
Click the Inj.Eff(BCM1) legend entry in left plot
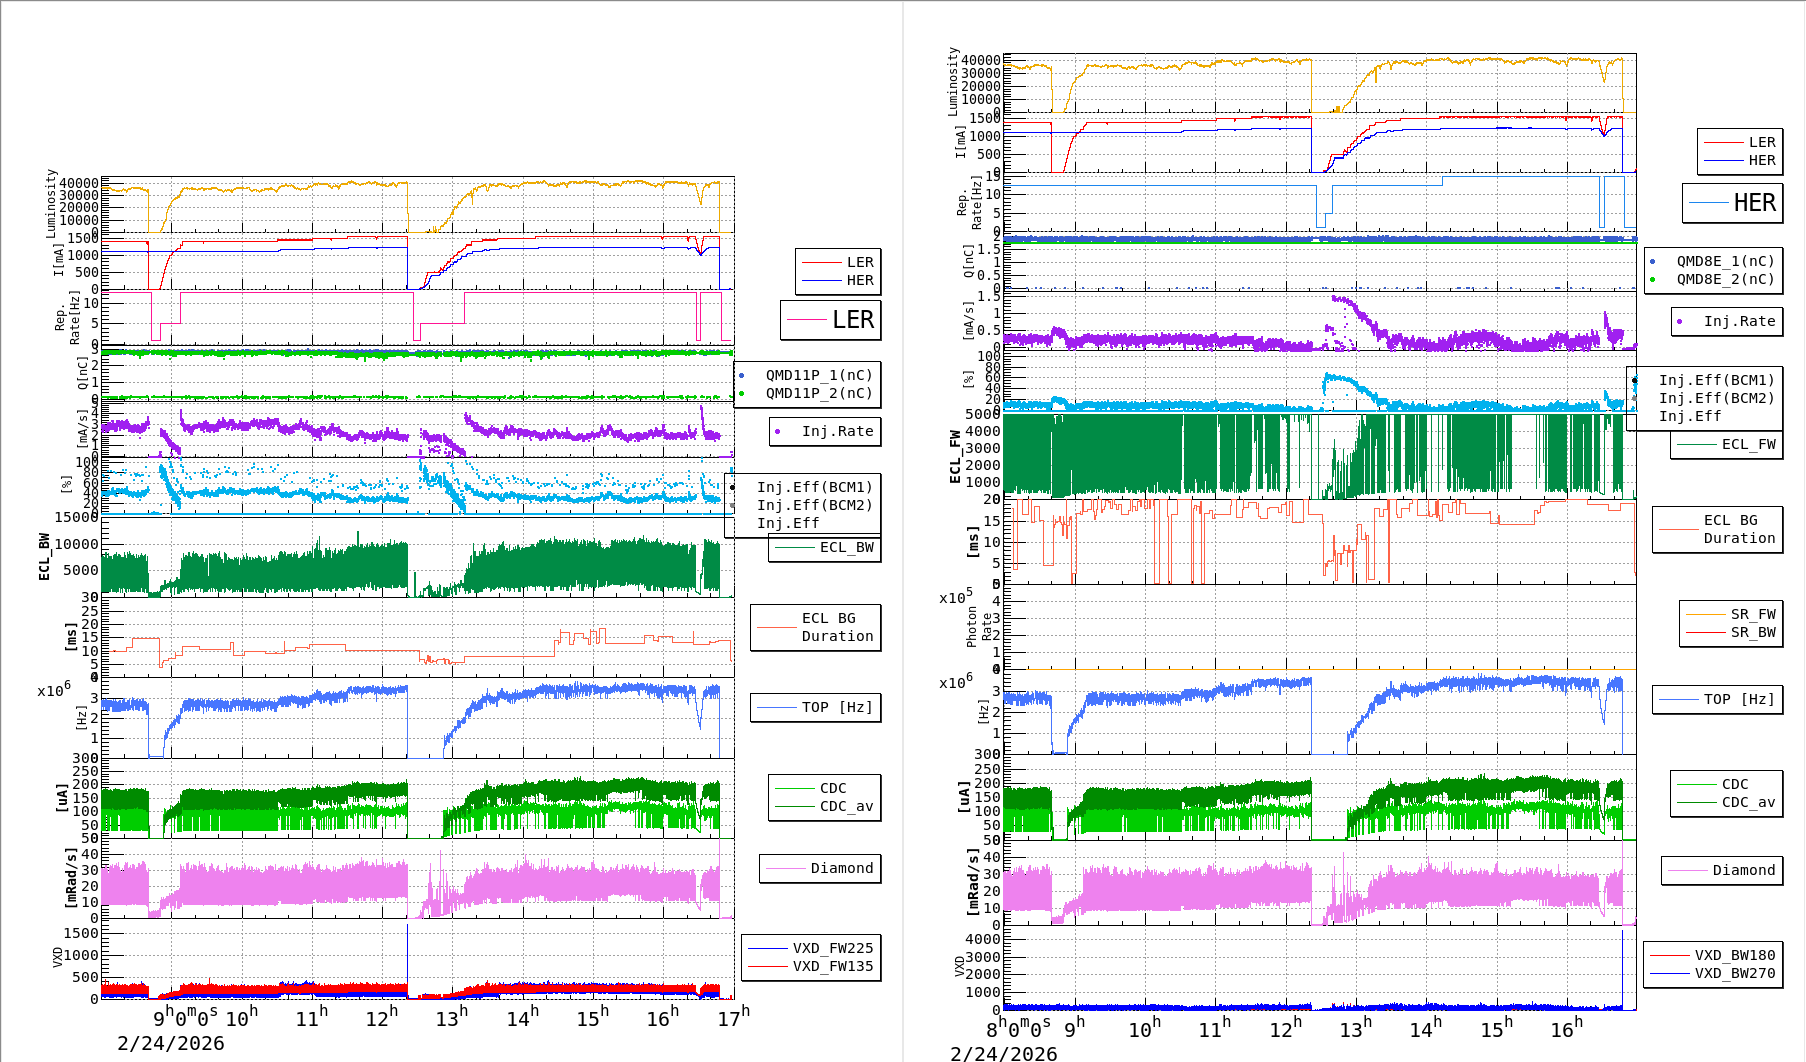coord(814,487)
